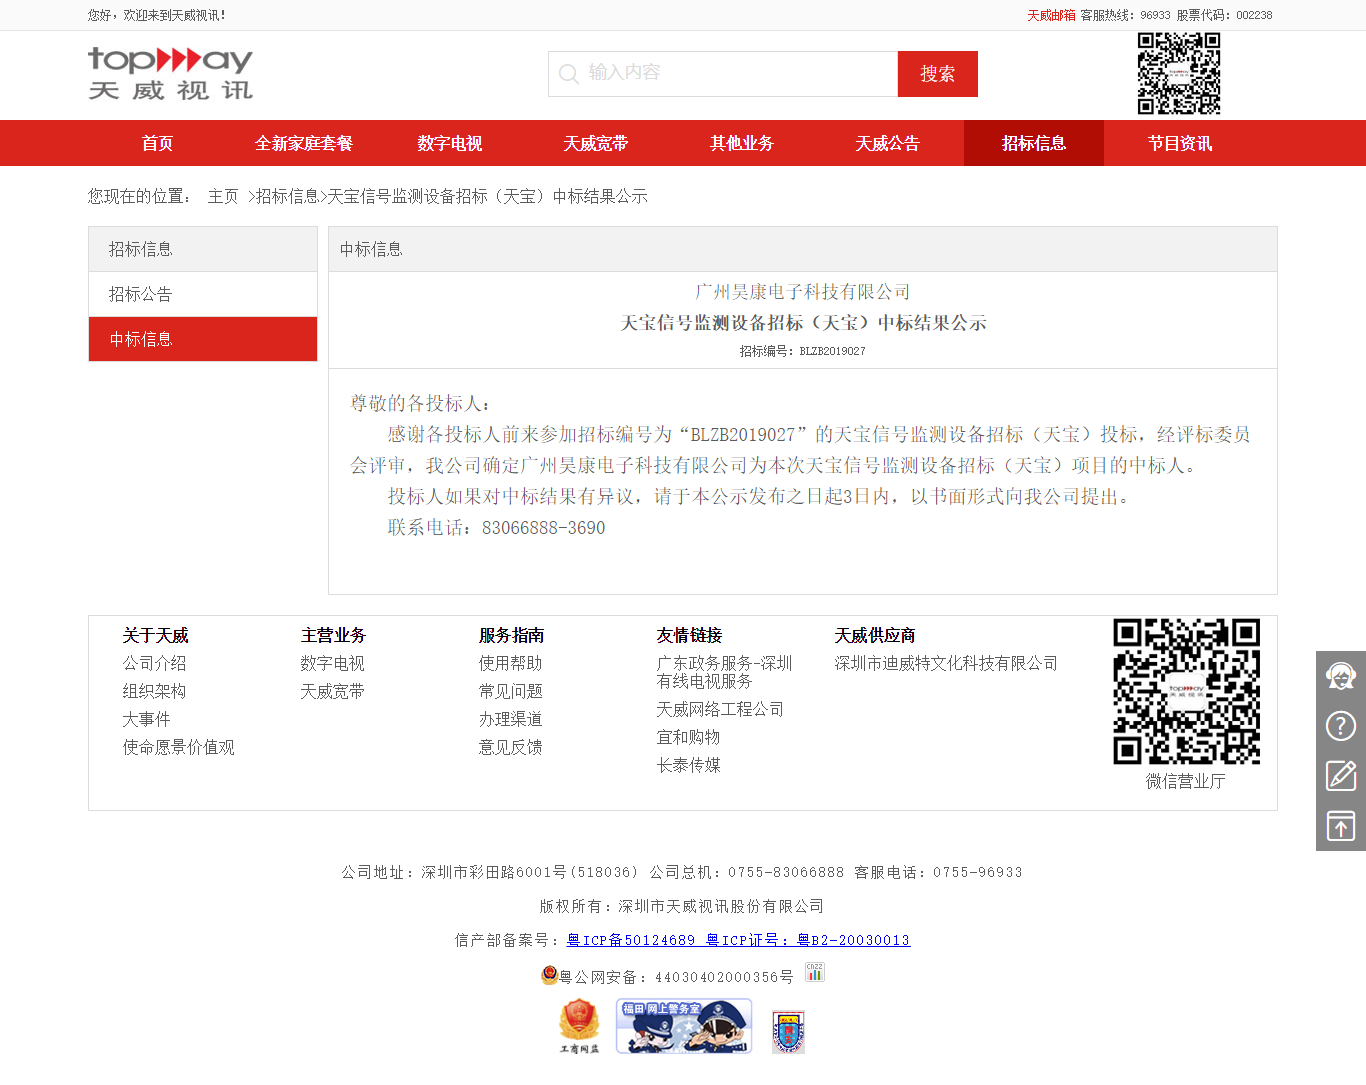This screenshot has width=1366, height=1085.
Task: Click the 工商网监 red badge icon
Action: click(x=579, y=1026)
